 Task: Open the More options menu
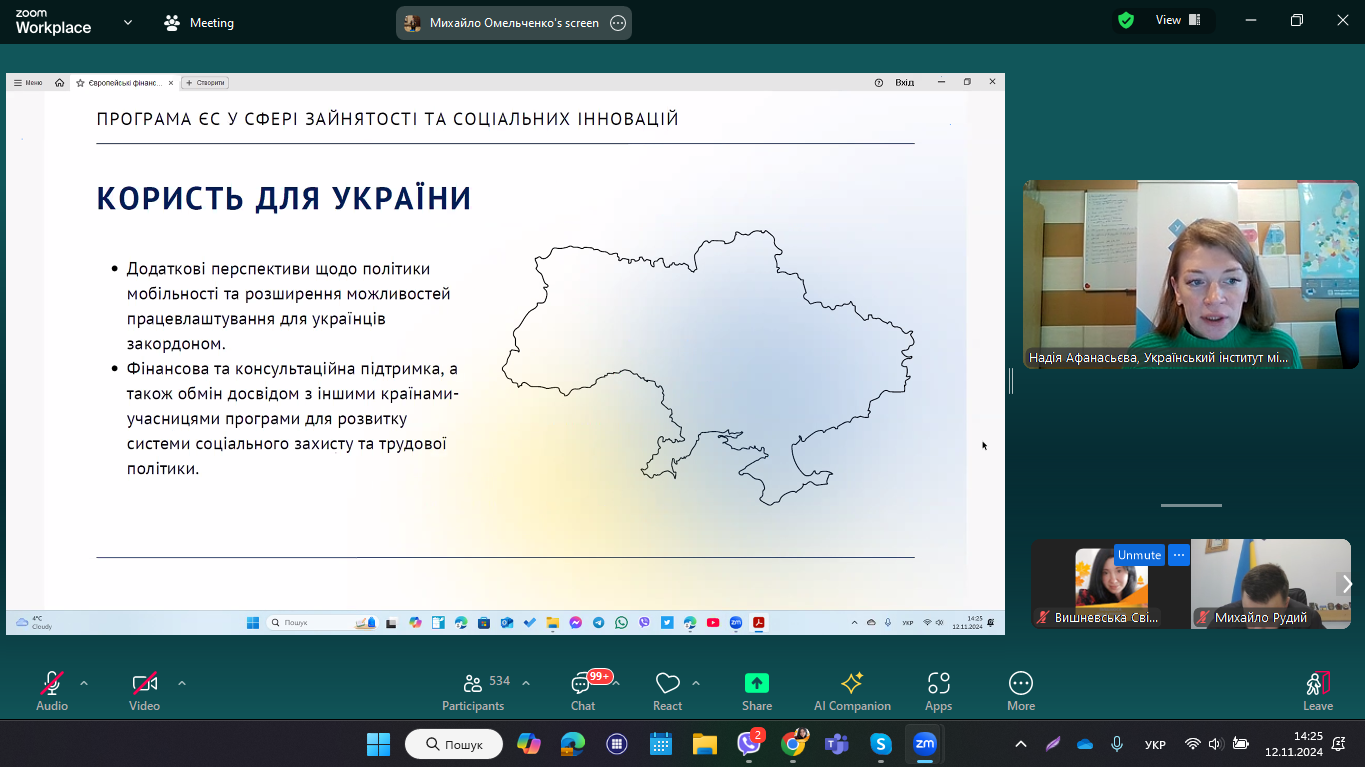pyautogui.click(x=1021, y=691)
